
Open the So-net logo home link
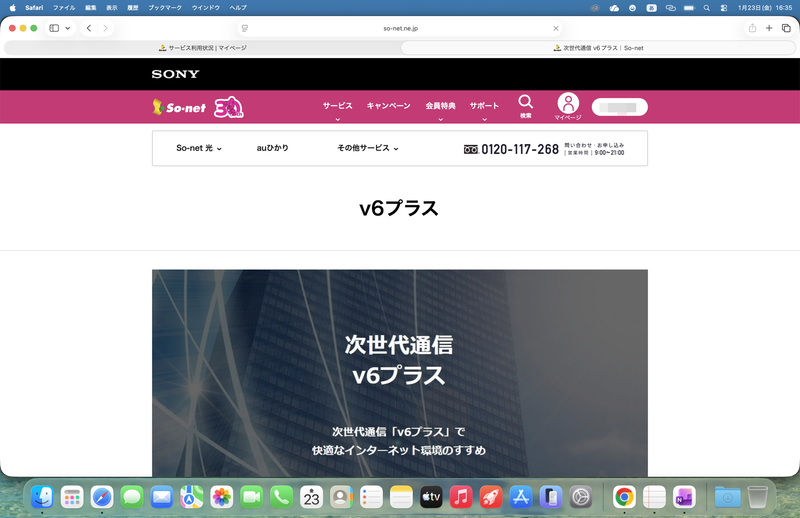(x=179, y=107)
